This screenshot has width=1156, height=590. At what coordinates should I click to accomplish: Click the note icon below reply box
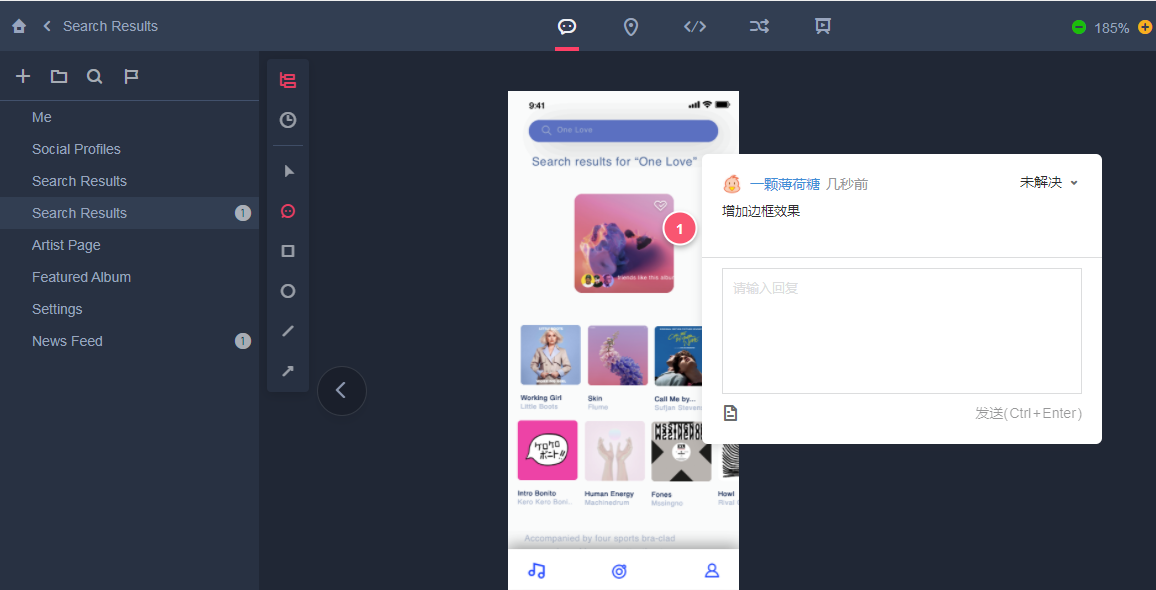click(x=730, y=413)
